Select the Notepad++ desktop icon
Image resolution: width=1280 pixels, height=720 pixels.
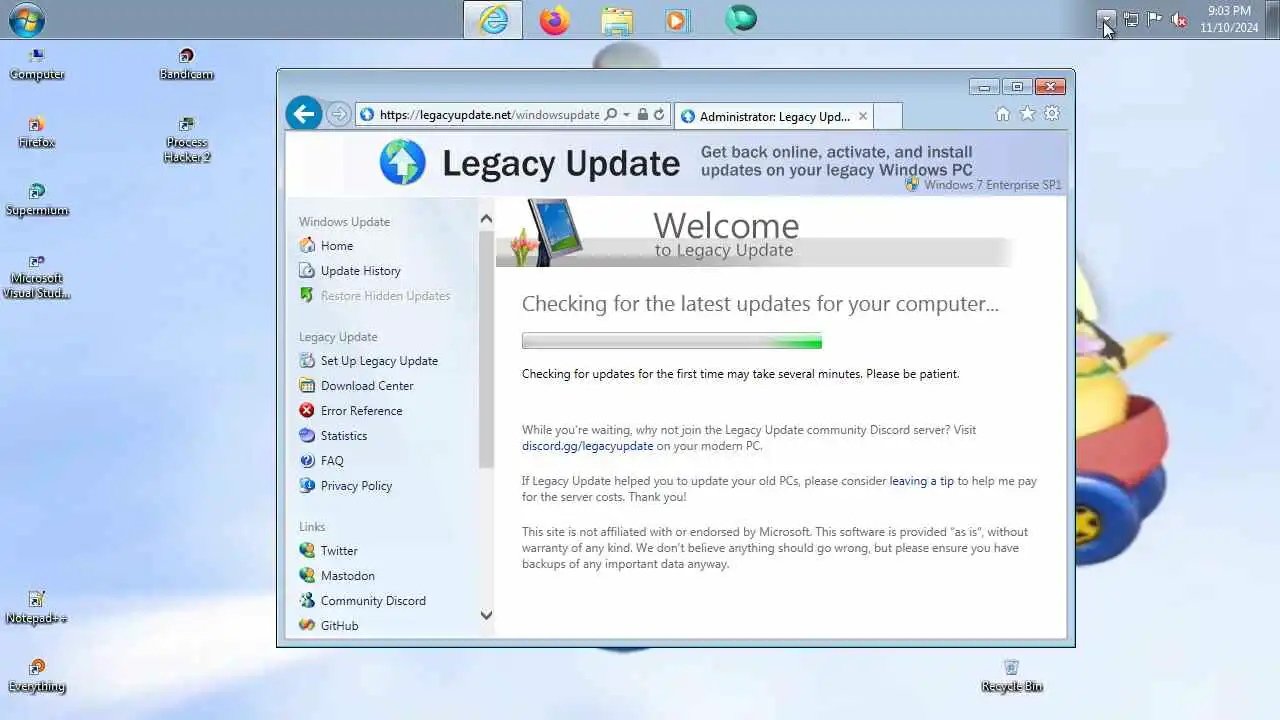click(37, 609)
